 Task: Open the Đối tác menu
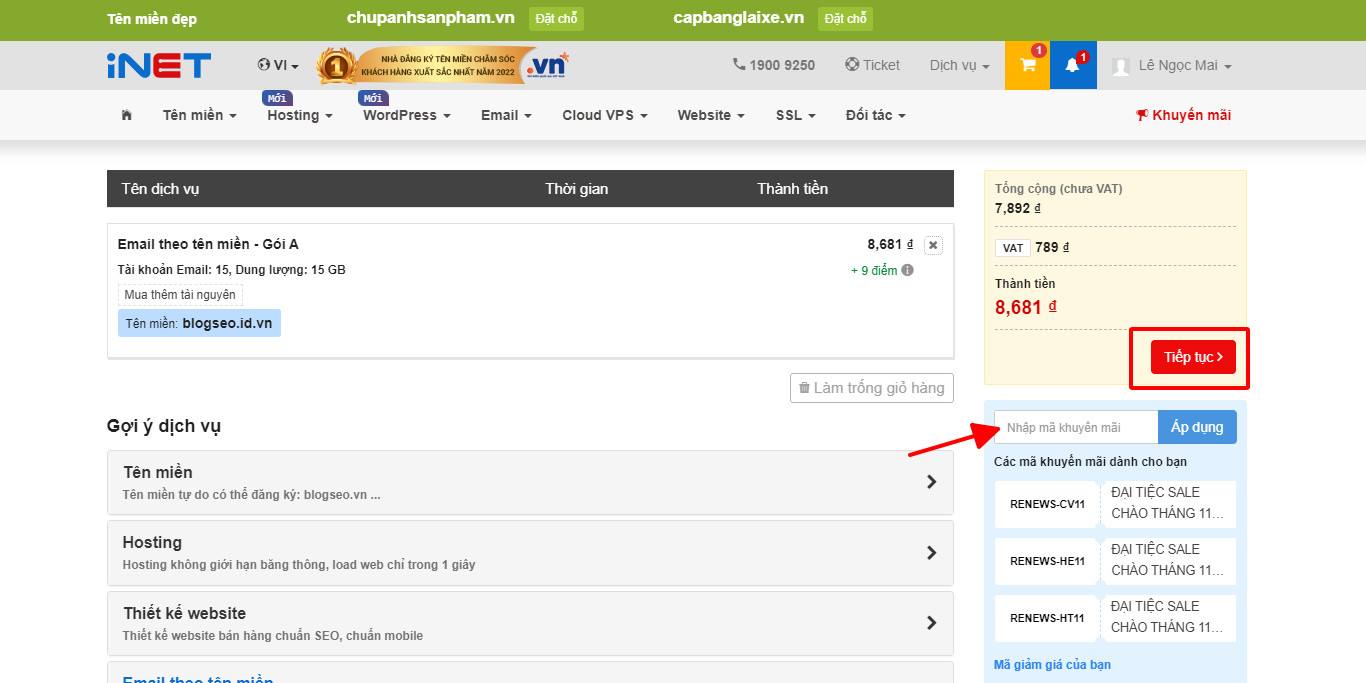tap(876, 115)
